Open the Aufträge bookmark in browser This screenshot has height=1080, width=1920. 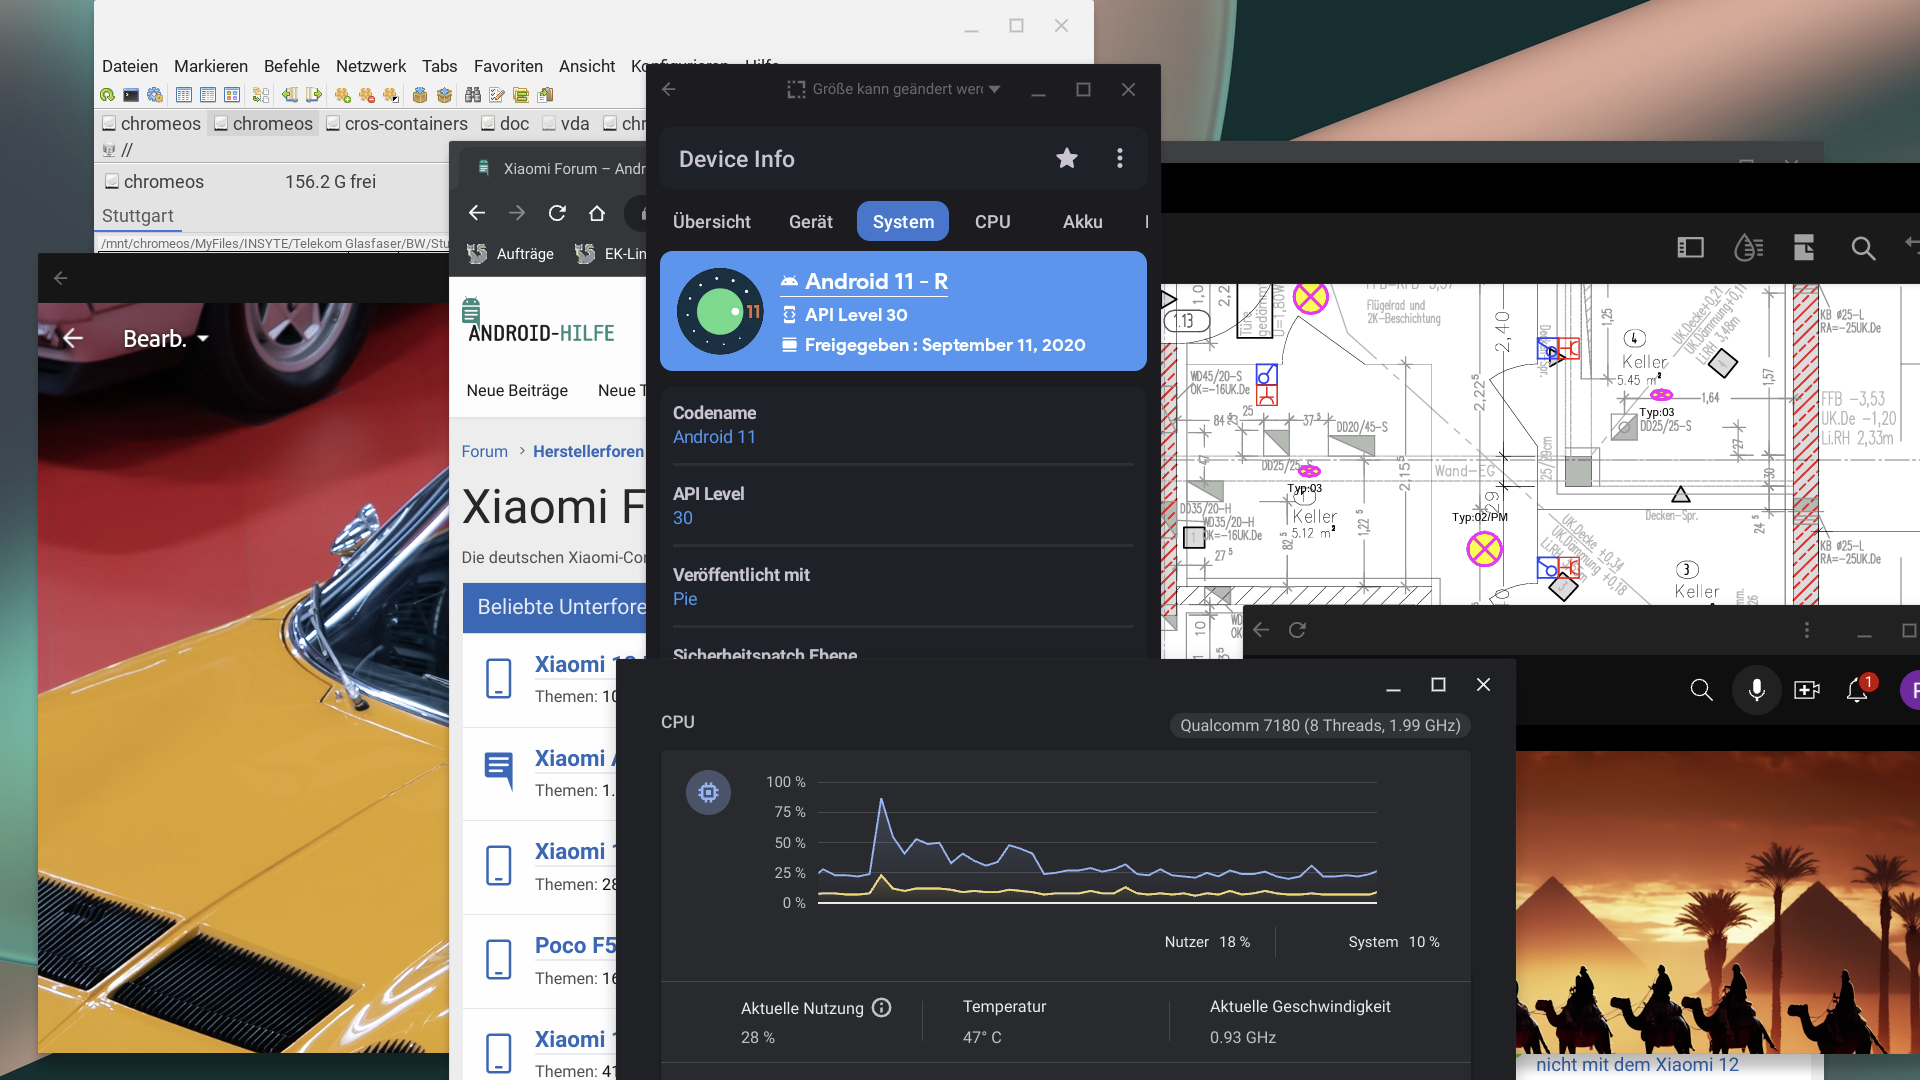click(511, 254)
